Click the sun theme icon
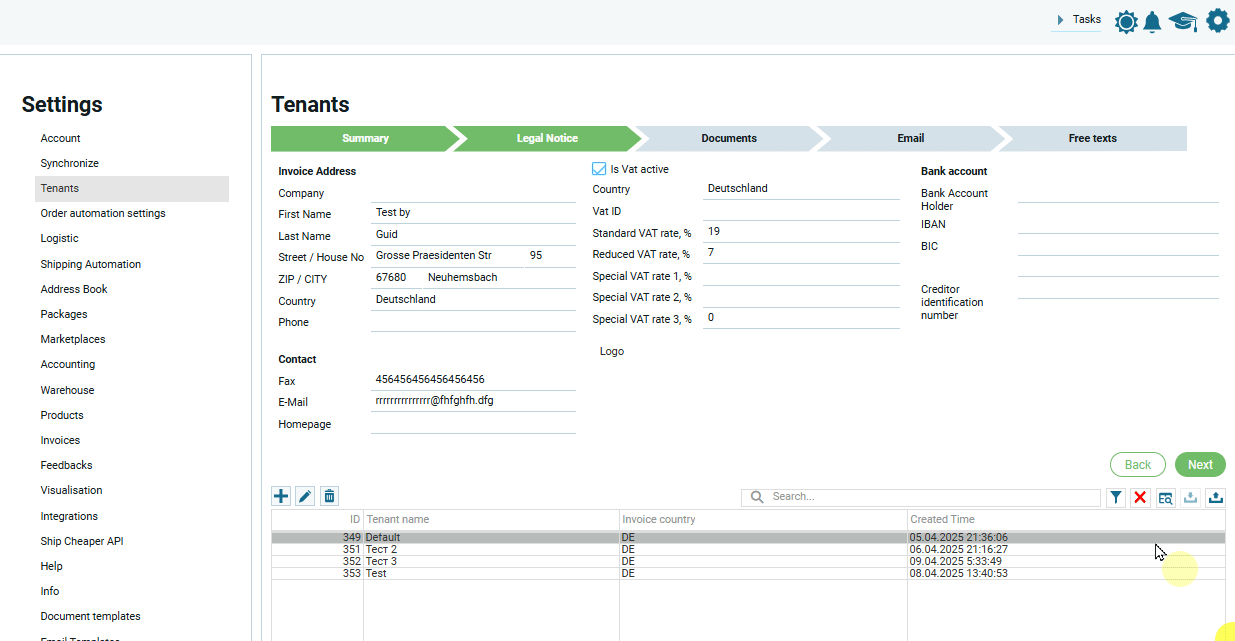Viewport: 1235px width, 641px height. [x=1126, y=21]
